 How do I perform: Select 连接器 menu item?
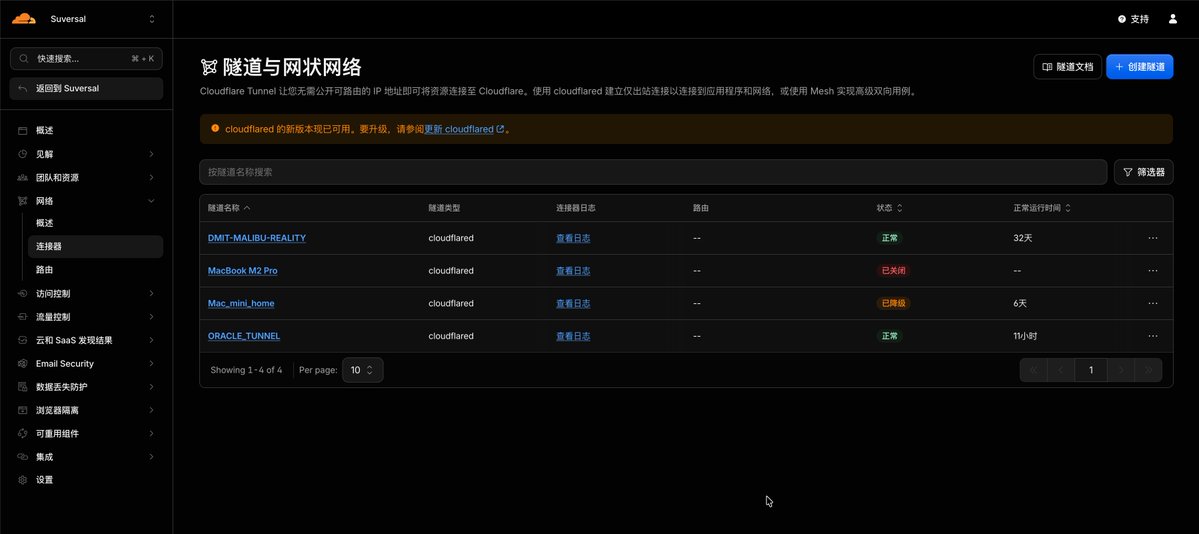(x=96, y=246)
